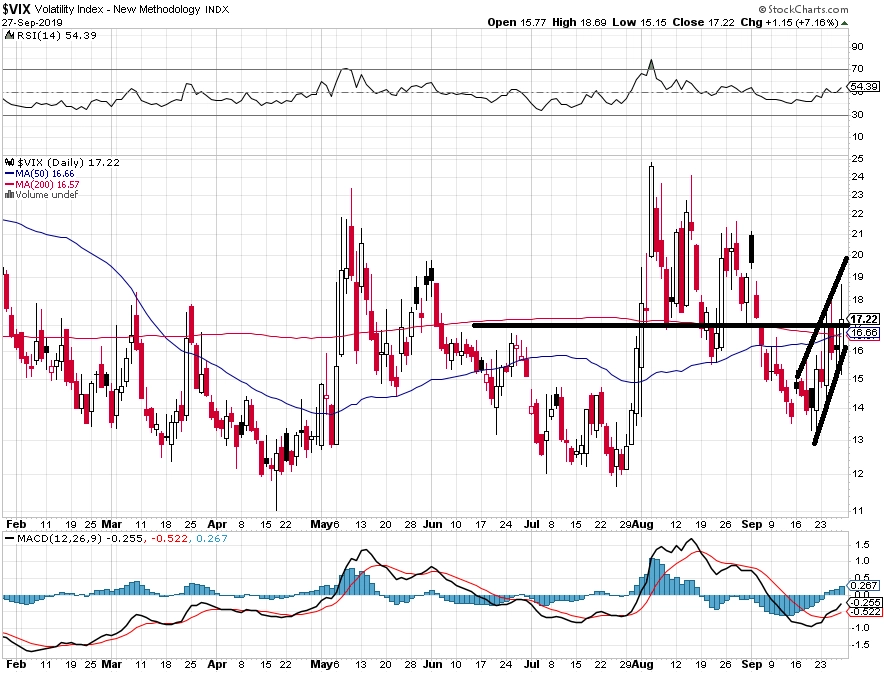The image size is (884, 673).
Task: Click the red MA(200) legend line
Action: click(x=10, y=184)
